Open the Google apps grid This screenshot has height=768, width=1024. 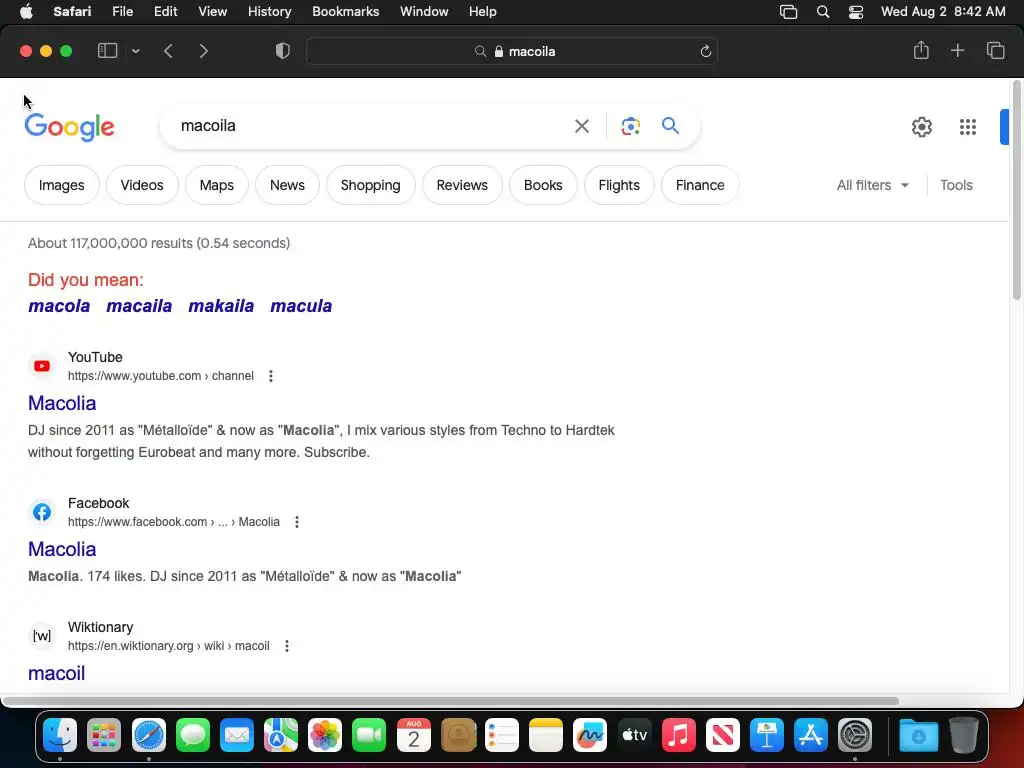[x=968, y=127]
